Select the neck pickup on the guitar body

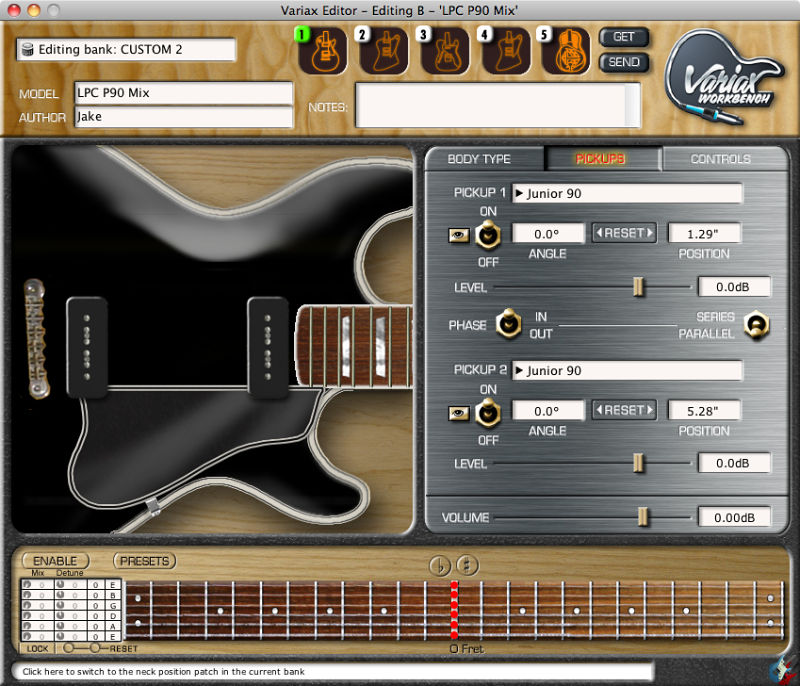click(x=267, y=347)
